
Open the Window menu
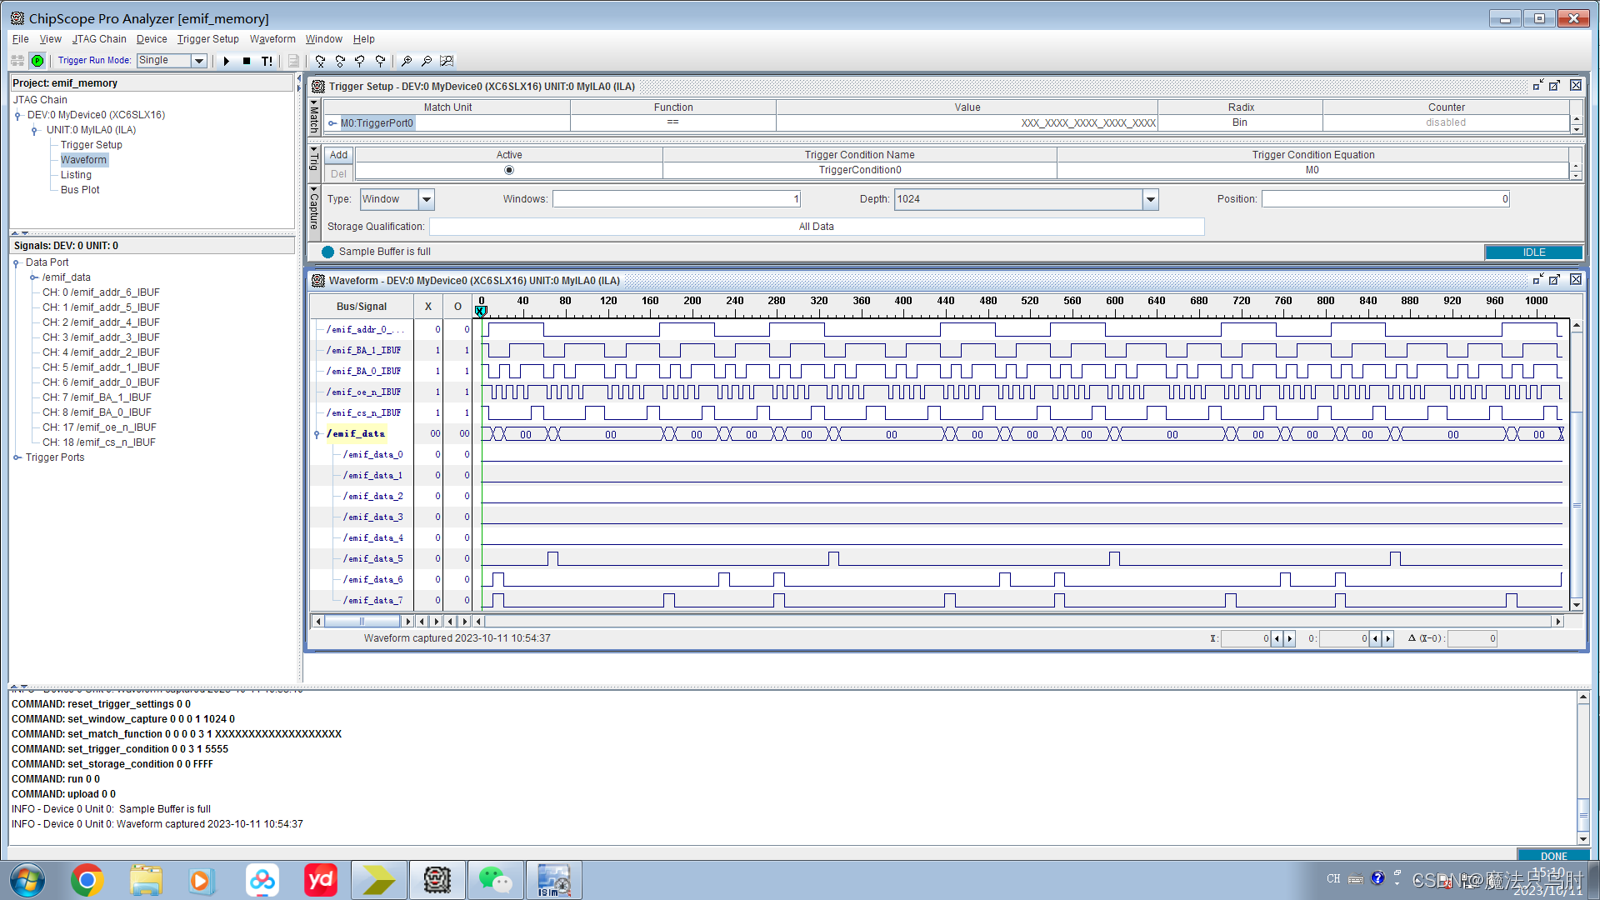[324, 39]
